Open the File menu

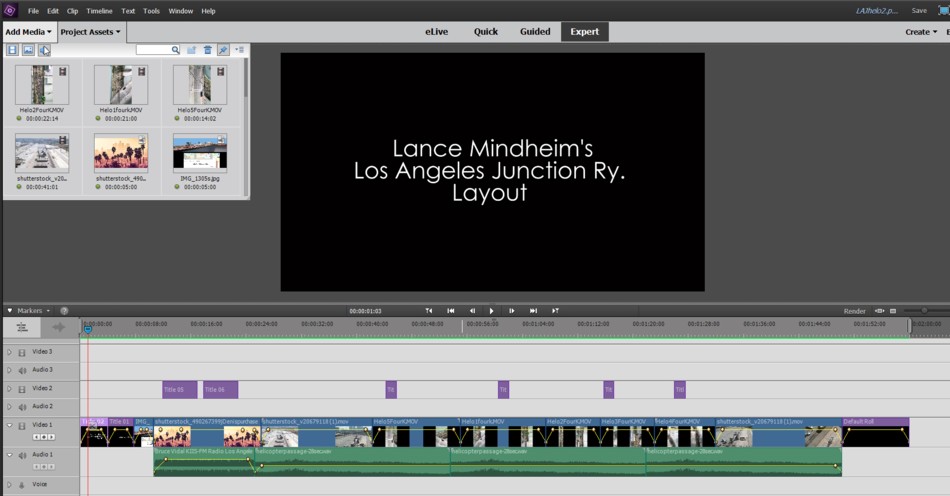point(33,11)
